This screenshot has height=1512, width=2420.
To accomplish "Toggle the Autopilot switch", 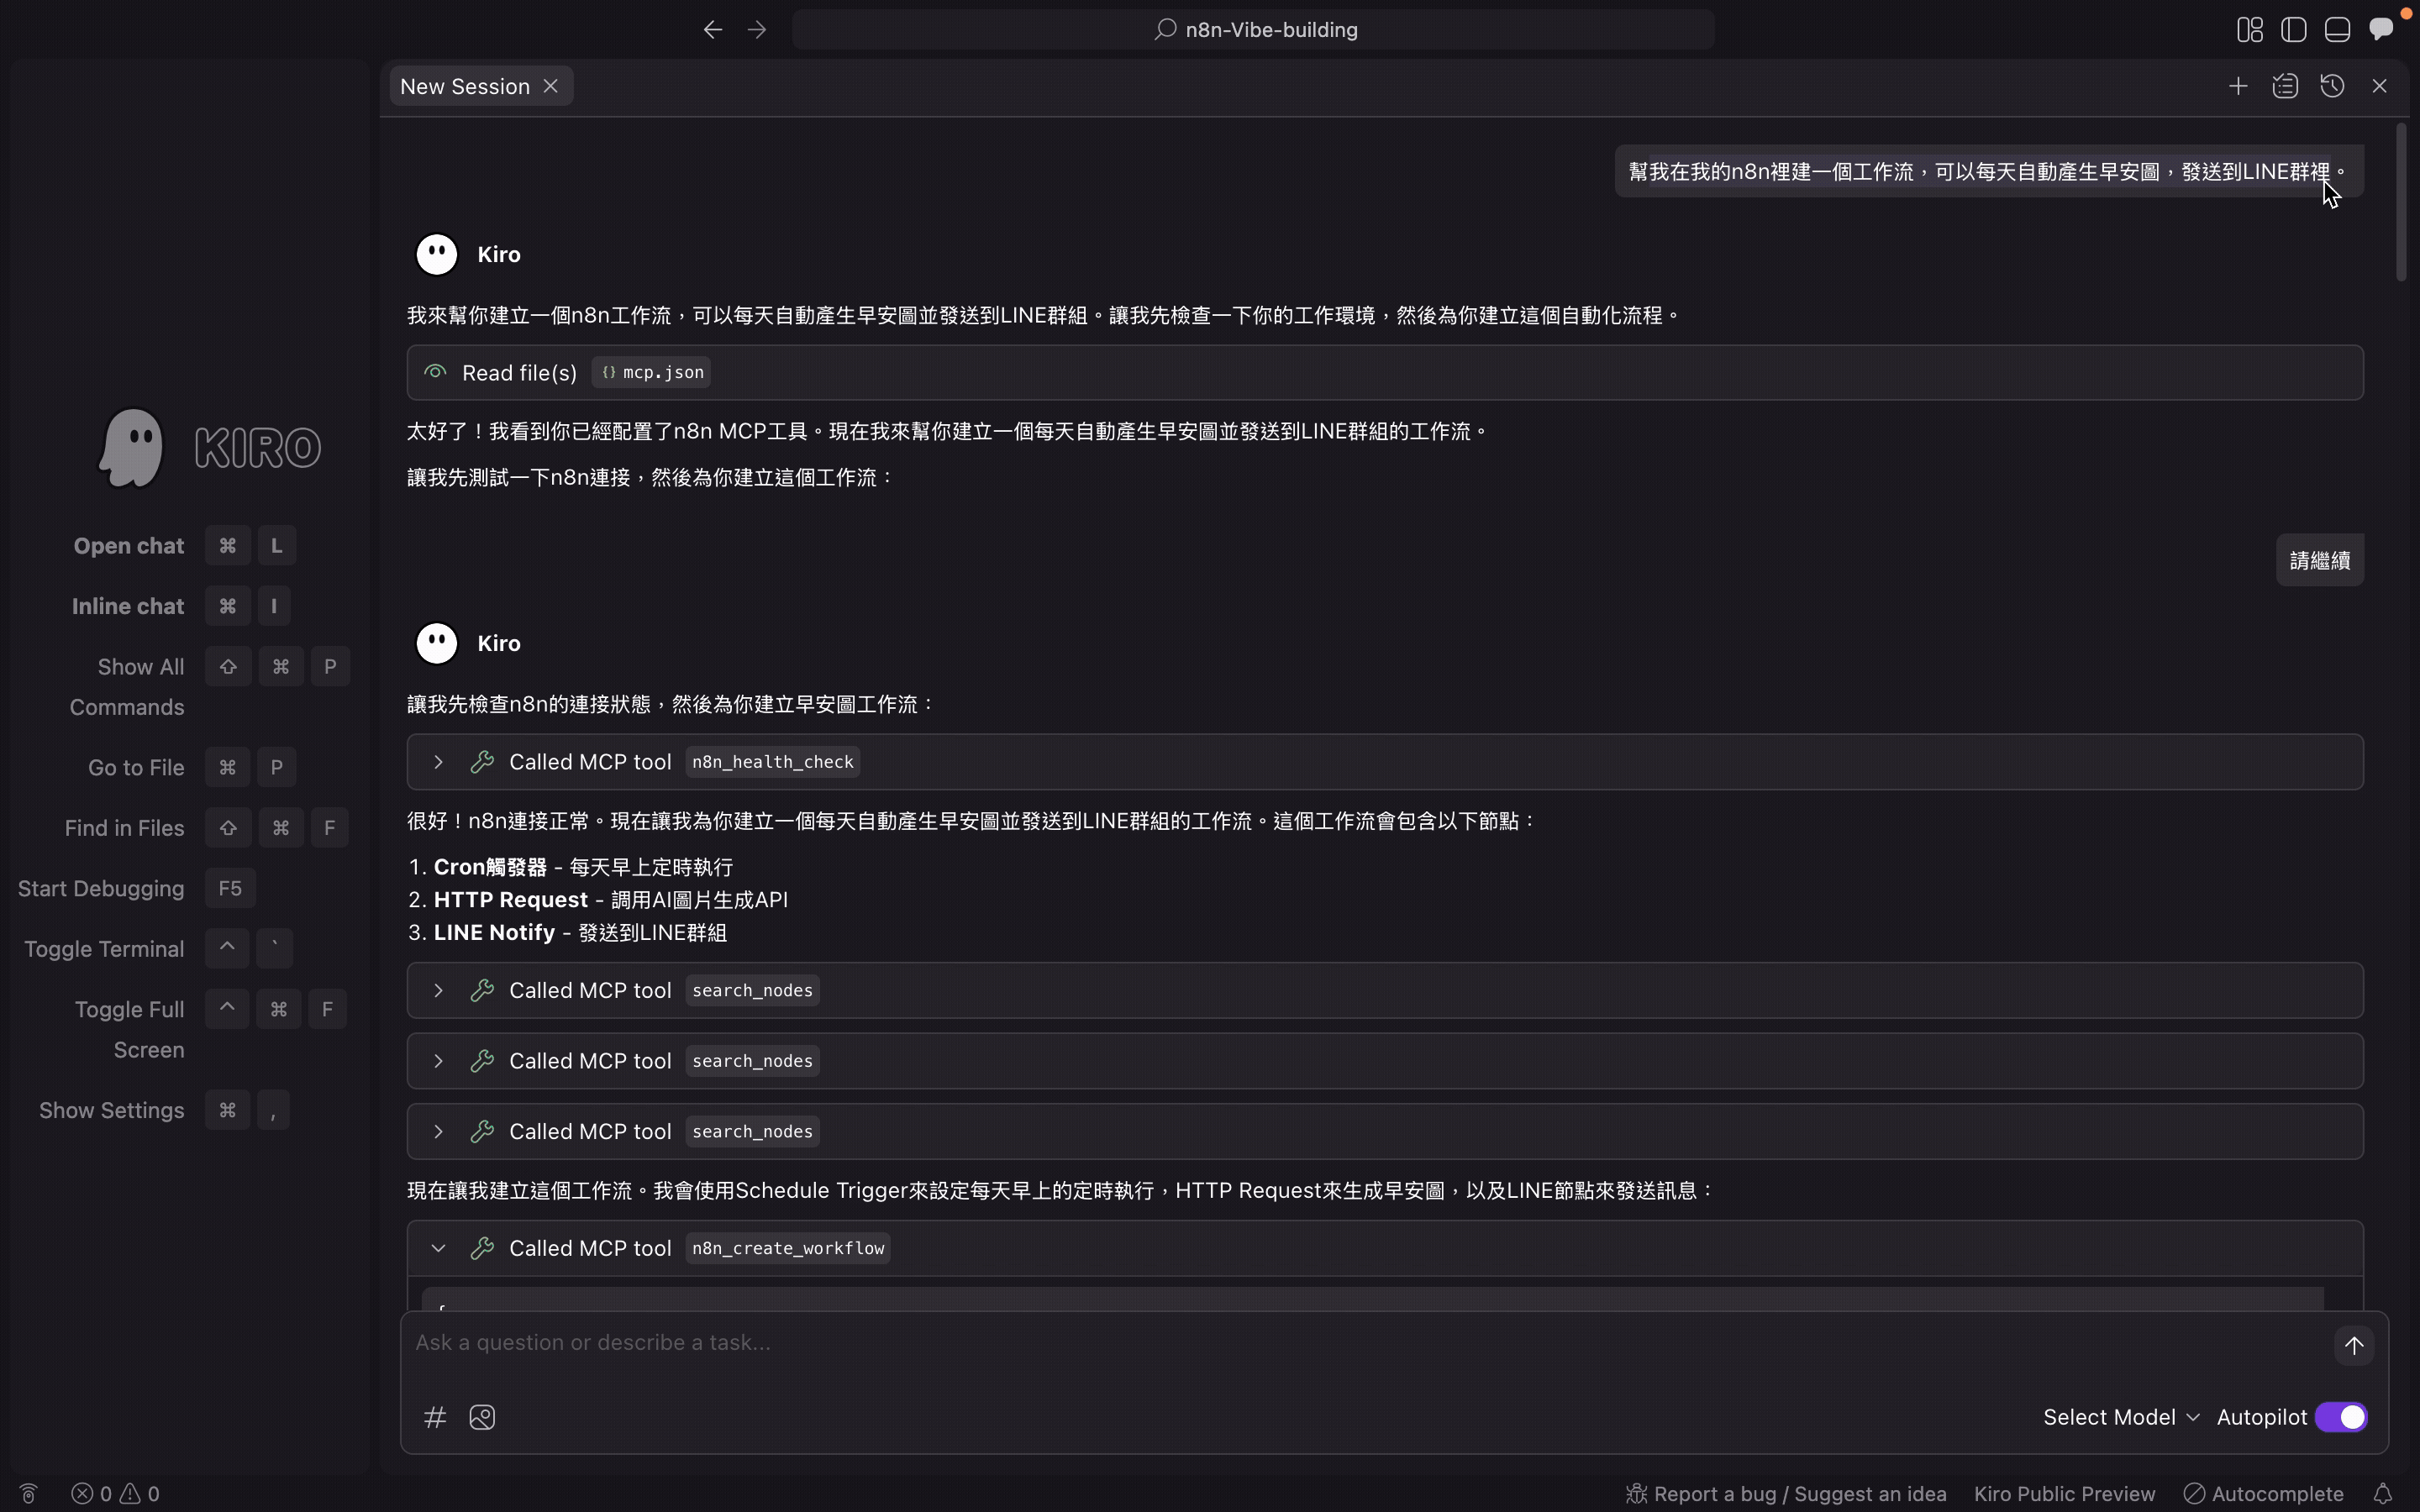I will pyautogui.click(x=2341, y=1418).
